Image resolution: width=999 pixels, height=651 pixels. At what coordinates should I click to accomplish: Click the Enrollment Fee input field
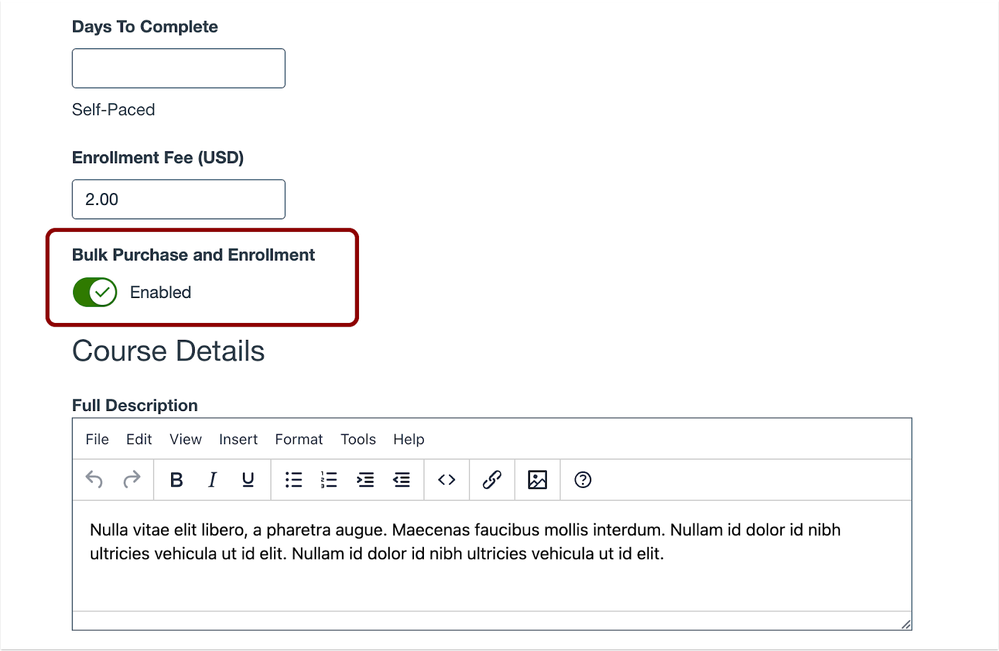coord(178,199)
